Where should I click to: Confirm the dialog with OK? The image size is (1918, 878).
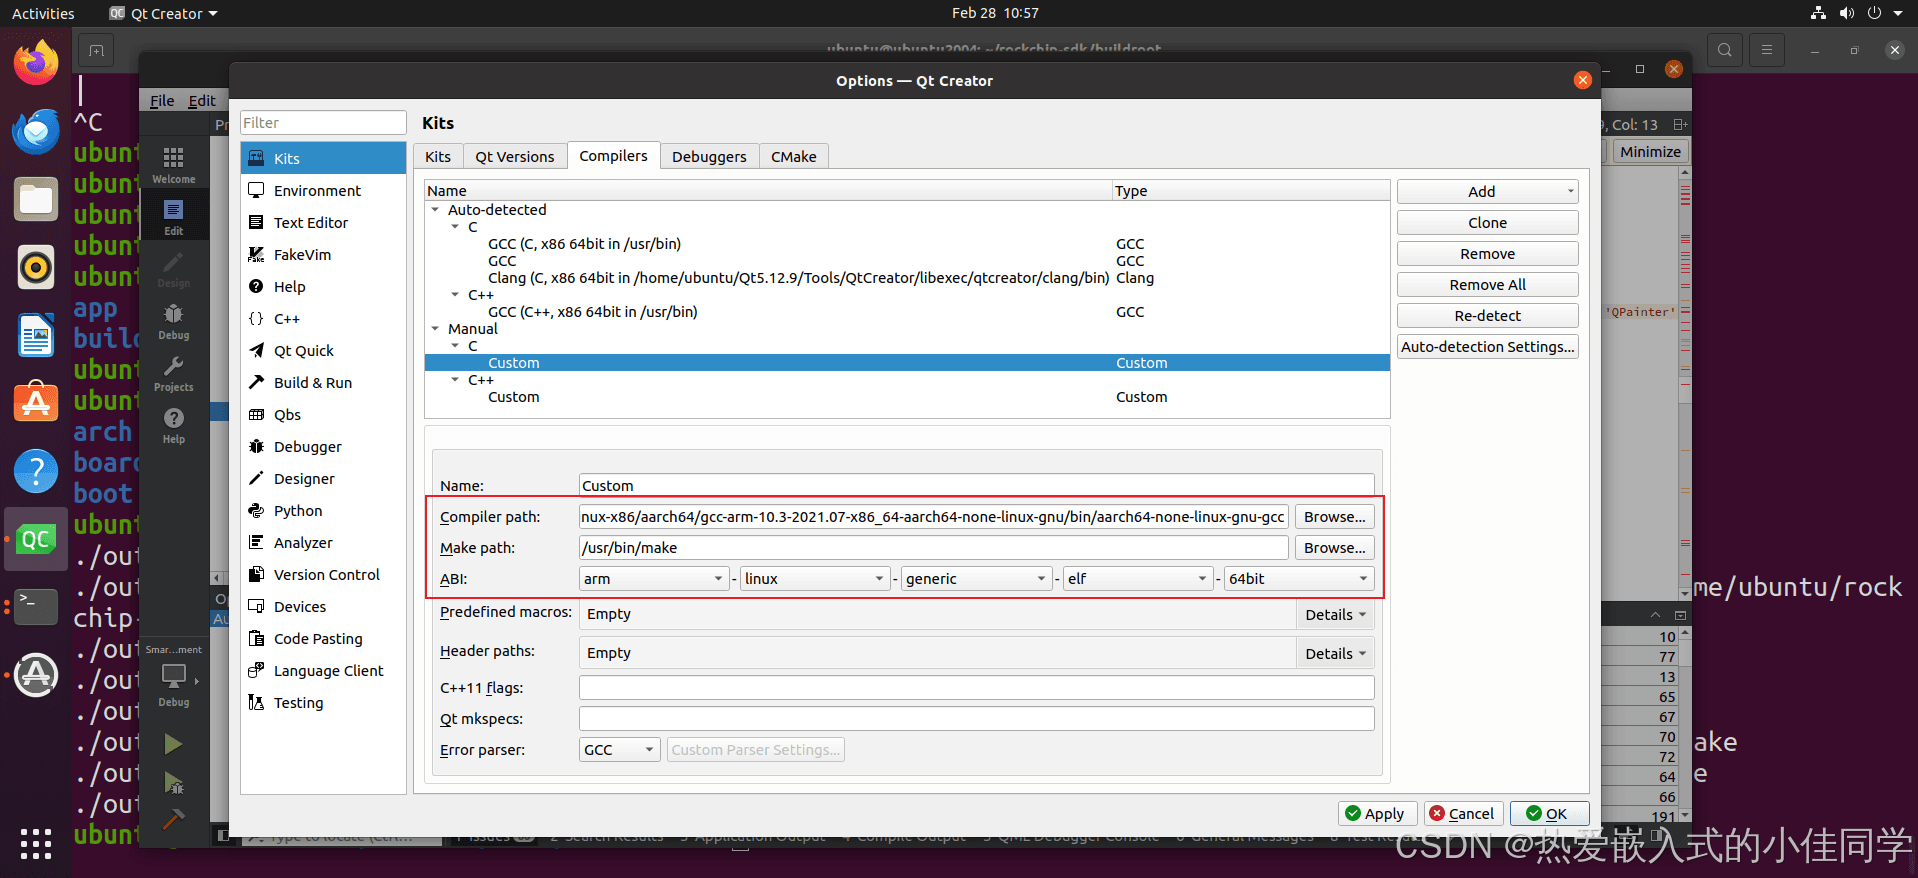point(1549,814)
